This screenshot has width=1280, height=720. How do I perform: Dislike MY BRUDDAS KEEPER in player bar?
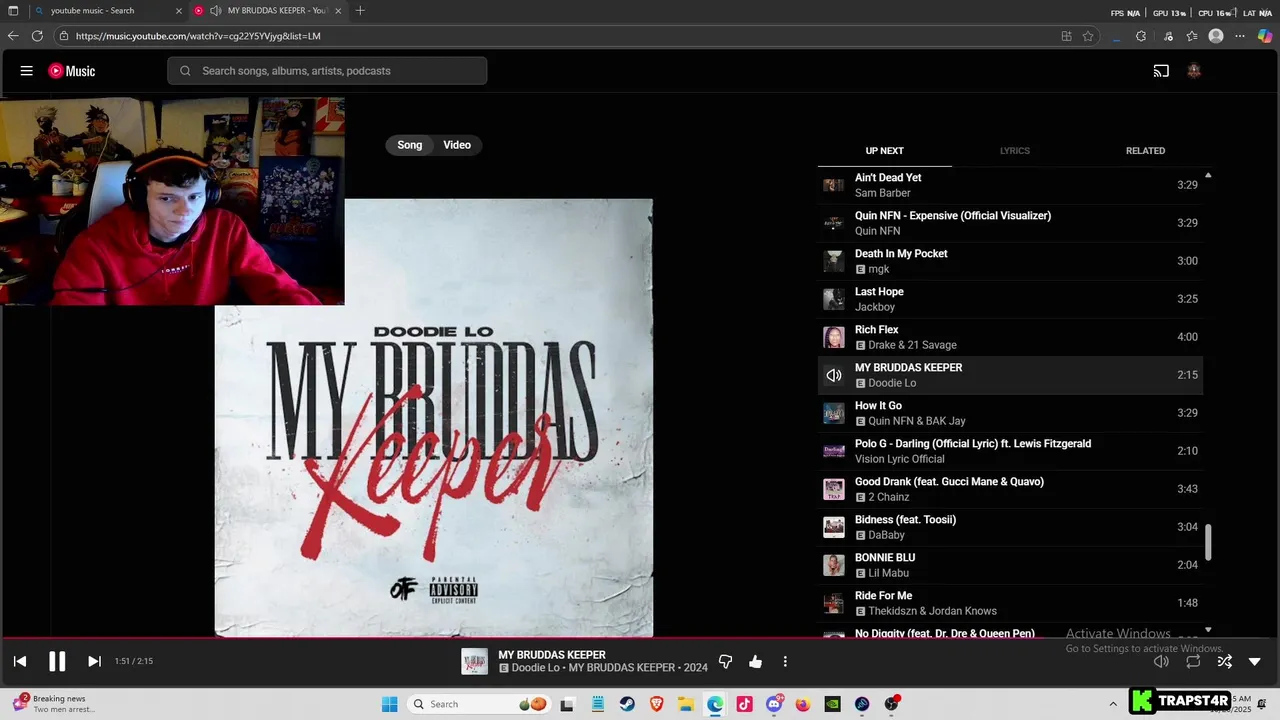click(x=726, y=661)
